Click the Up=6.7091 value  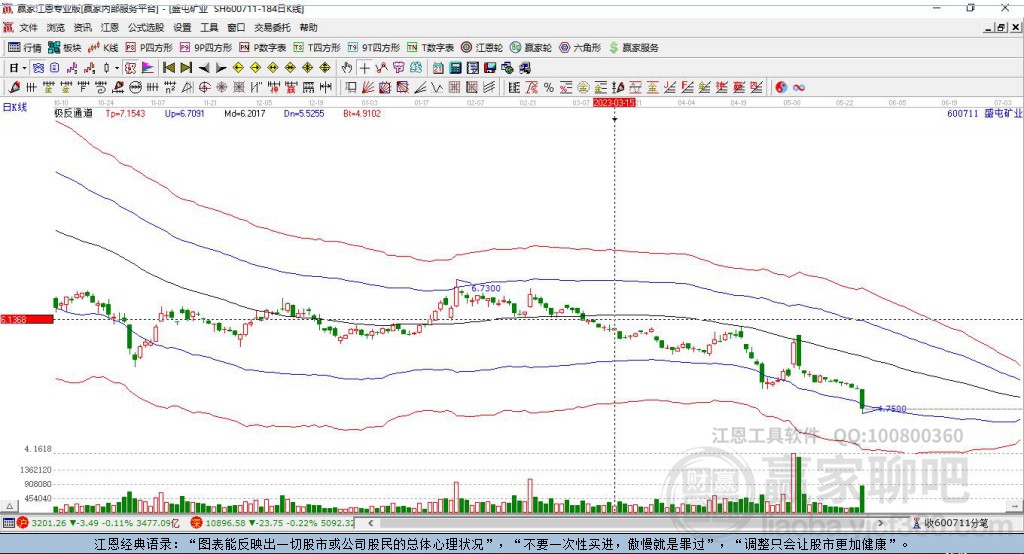tap(185, 114)
